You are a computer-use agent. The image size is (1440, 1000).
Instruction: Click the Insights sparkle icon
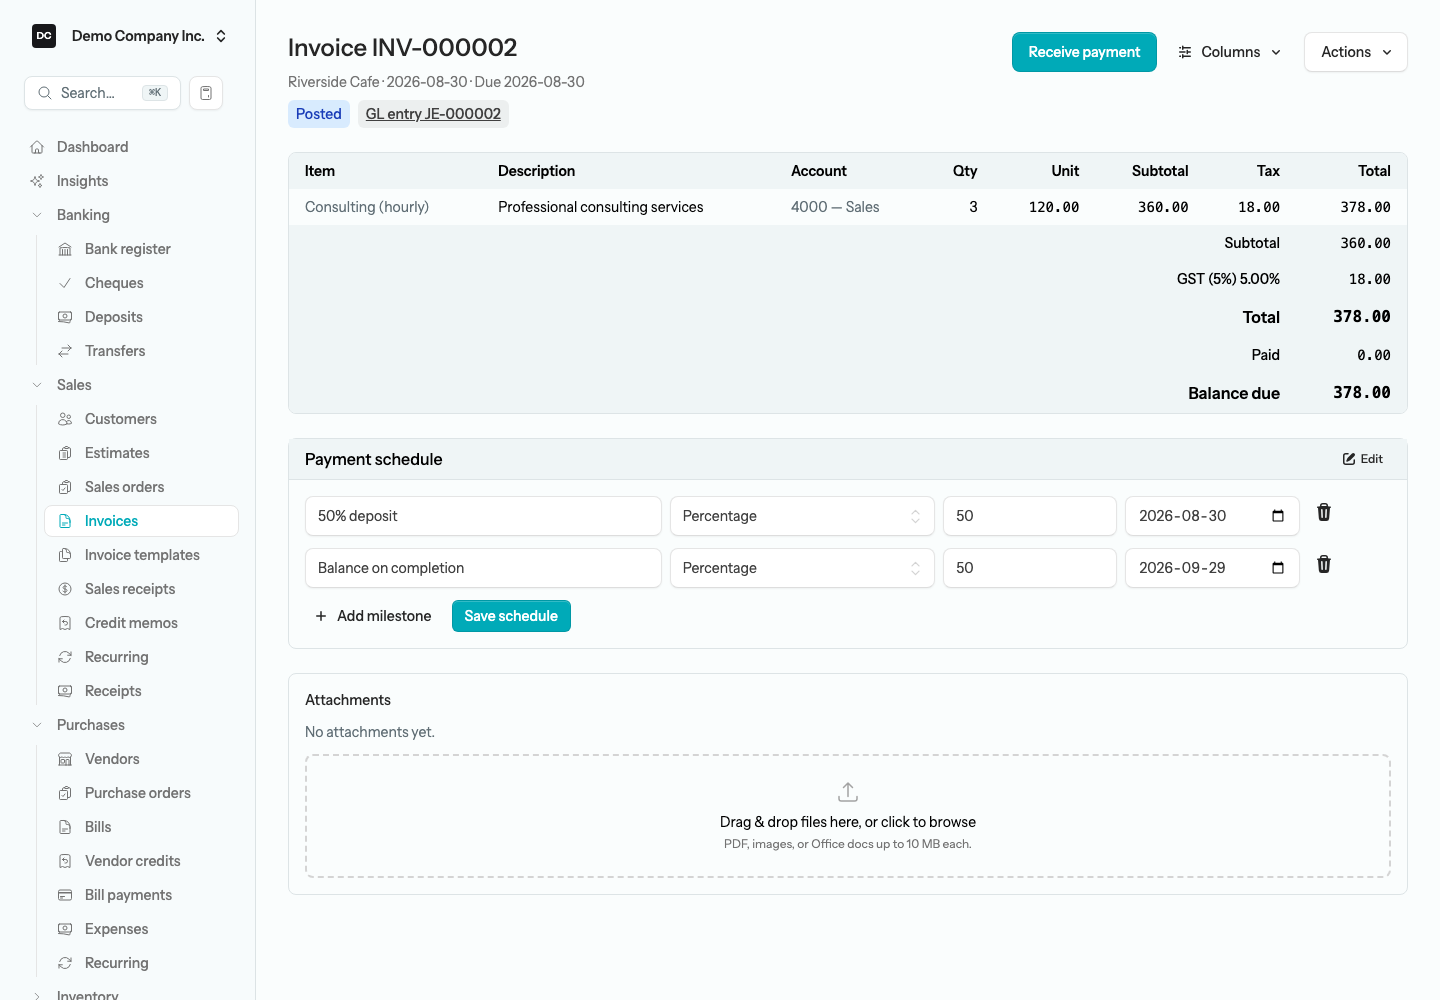click(37, 181)
